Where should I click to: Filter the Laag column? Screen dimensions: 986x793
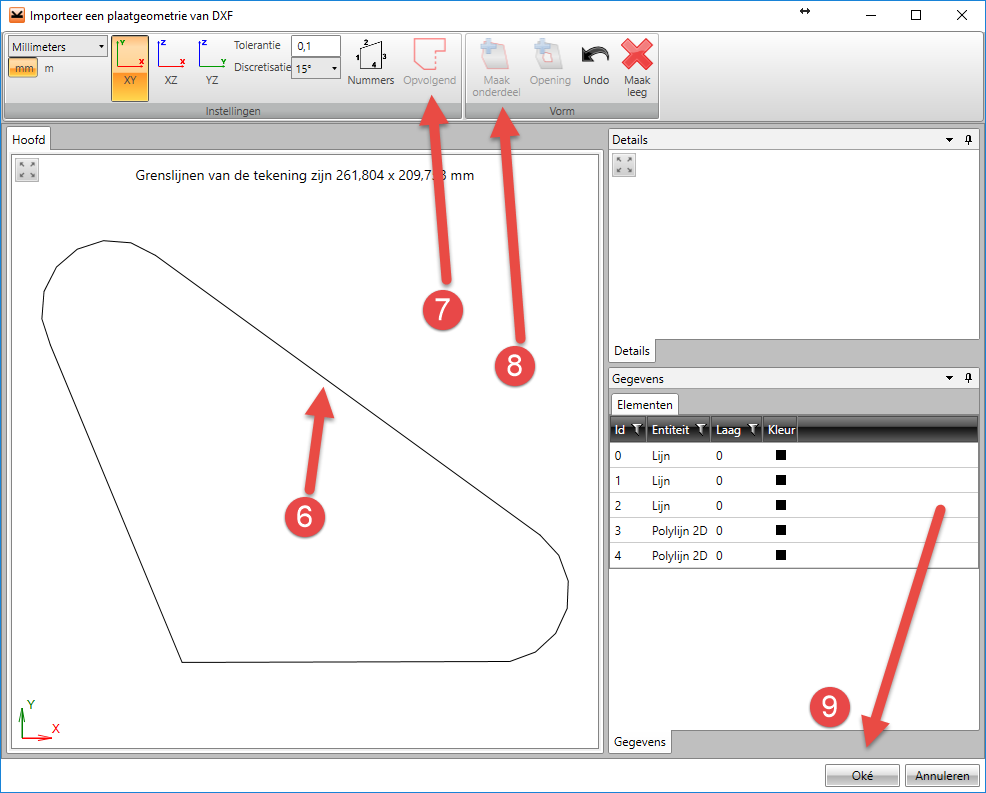752,429
